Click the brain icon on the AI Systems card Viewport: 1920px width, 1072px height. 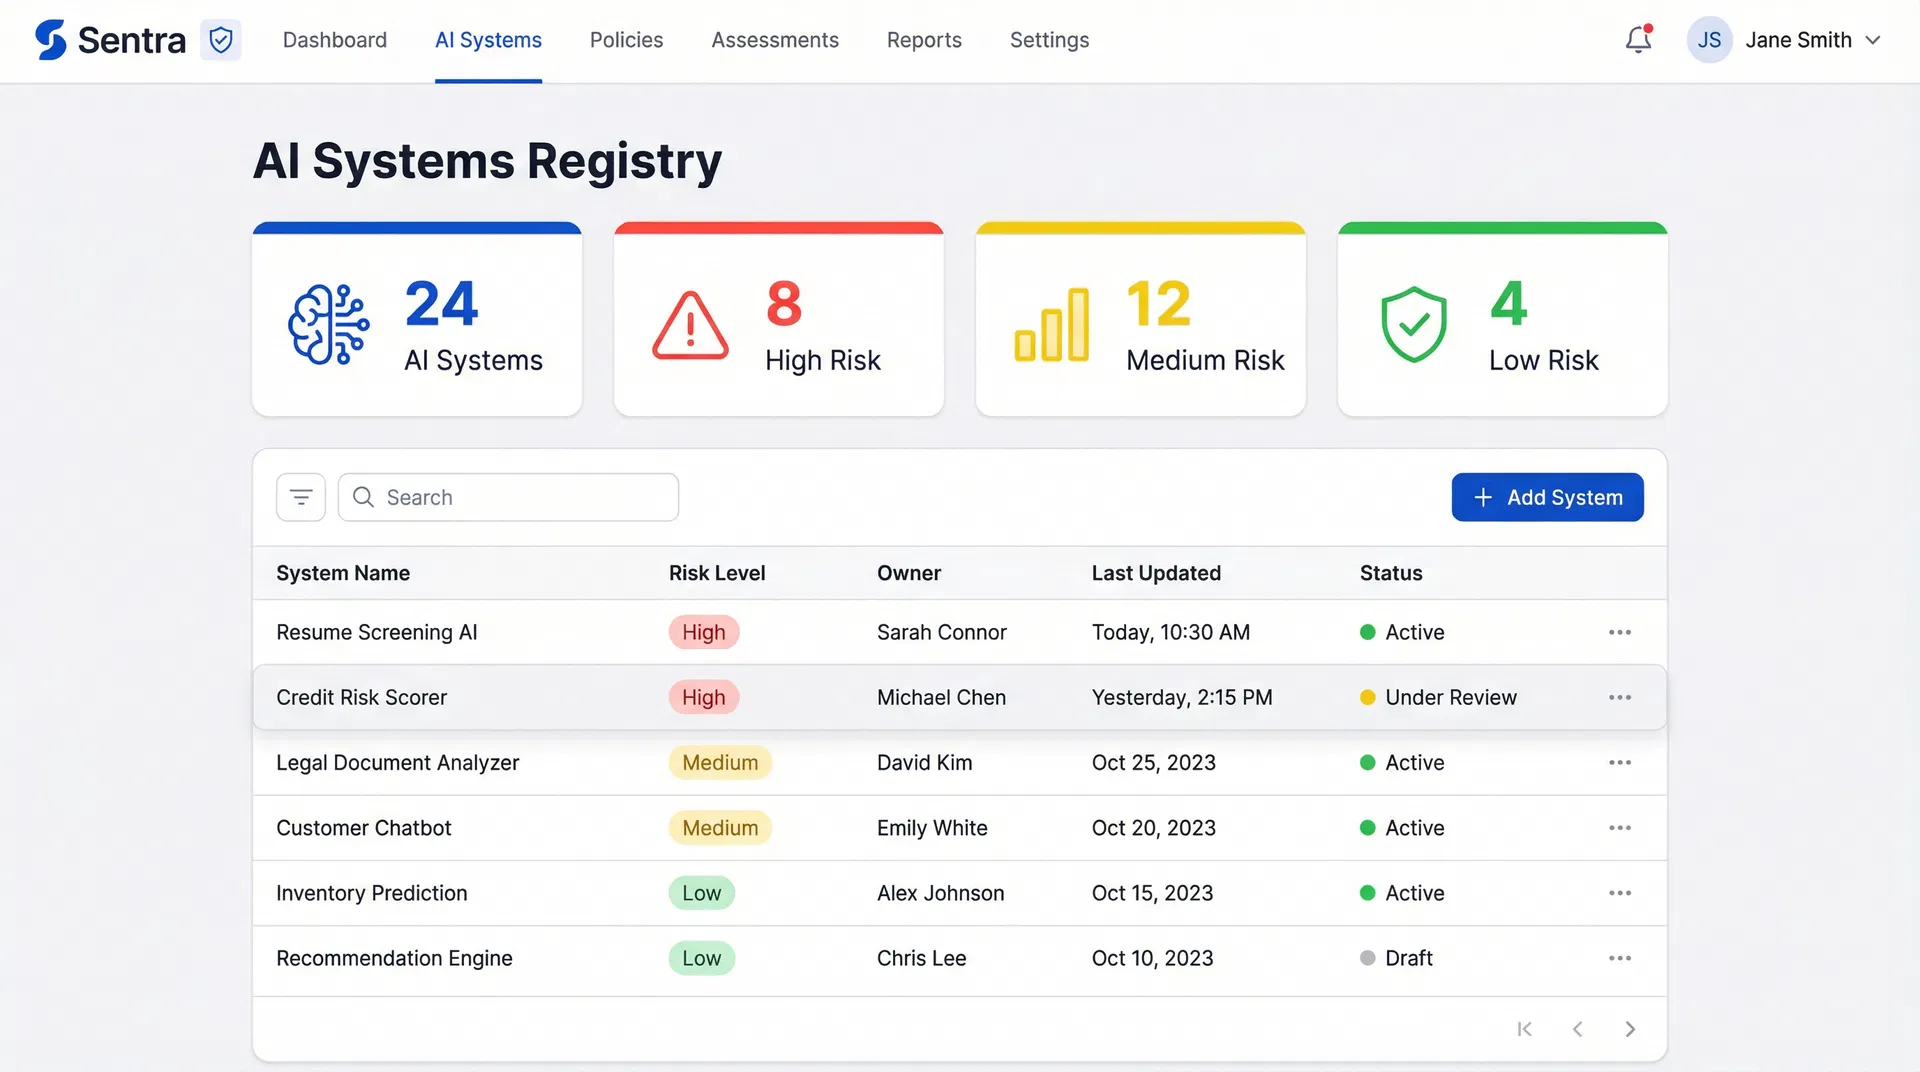(x=329, y=322)
